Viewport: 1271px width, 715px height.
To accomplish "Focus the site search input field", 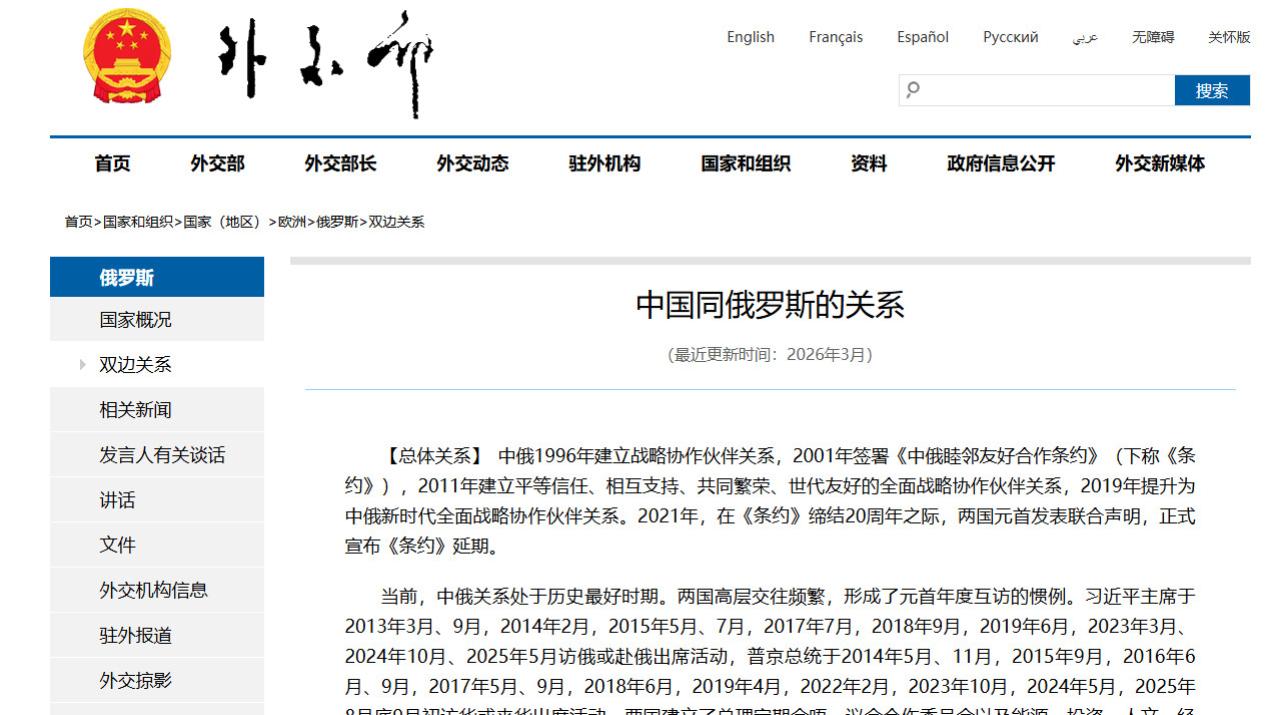I will tap(1037, 90).
